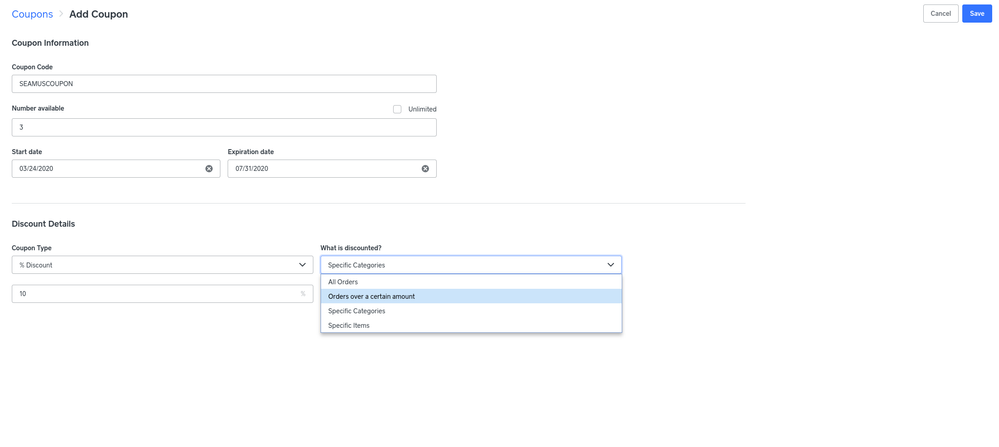Click the Expiration date field
999x447 pixels.
click(x=320, y=169)
